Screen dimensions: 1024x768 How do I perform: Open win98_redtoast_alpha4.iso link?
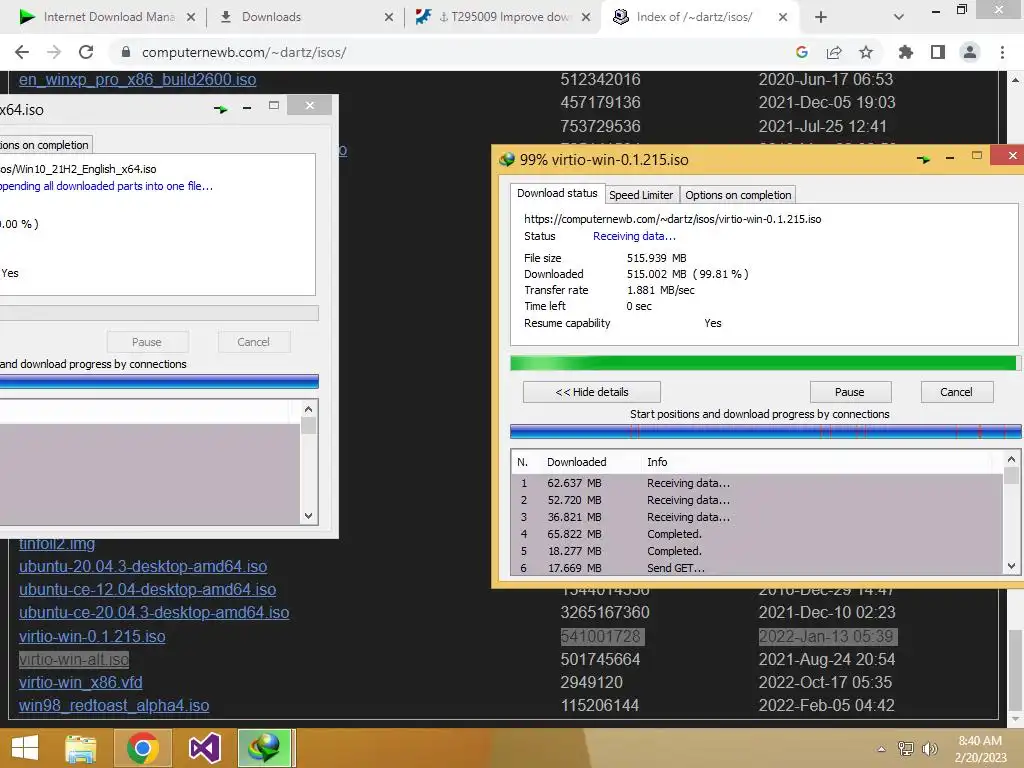pyautogui.click(x=114, y=706)
